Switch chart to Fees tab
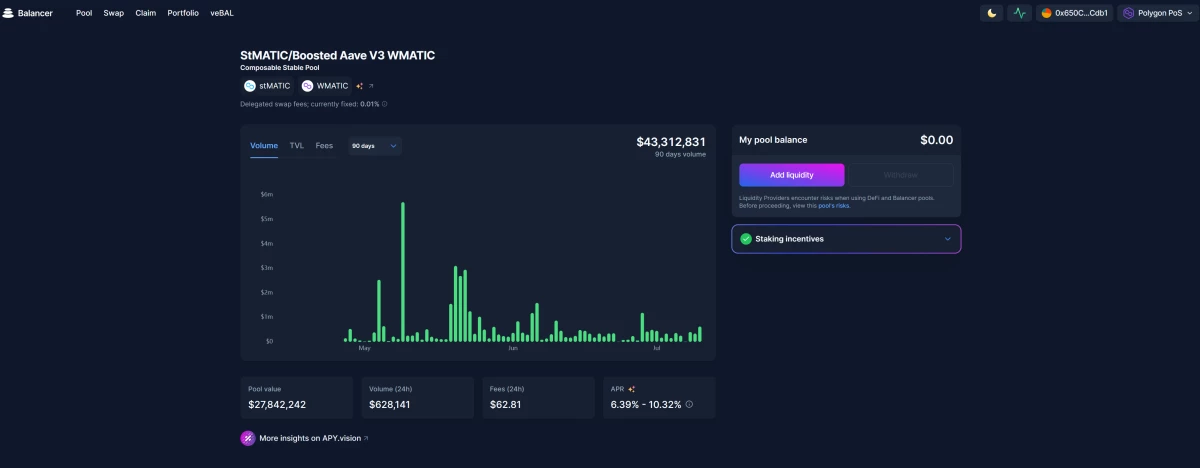 324,146
